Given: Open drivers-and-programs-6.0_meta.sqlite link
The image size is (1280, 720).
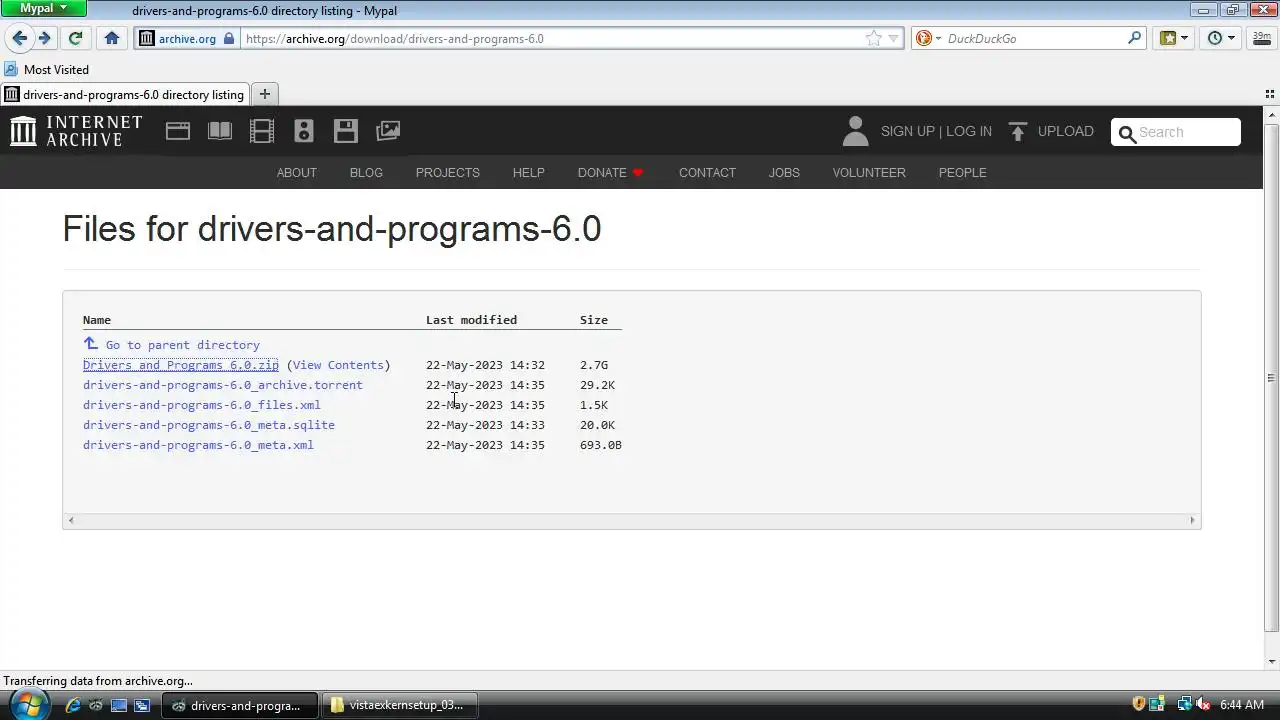Looking at the screenshot, I should tap(209, 425).
